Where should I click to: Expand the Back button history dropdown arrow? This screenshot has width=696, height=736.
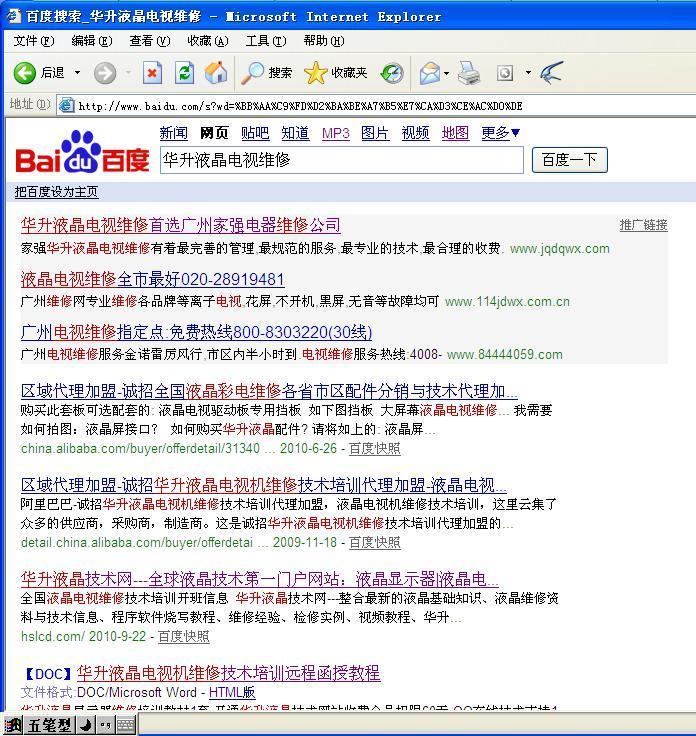(77, 72)
